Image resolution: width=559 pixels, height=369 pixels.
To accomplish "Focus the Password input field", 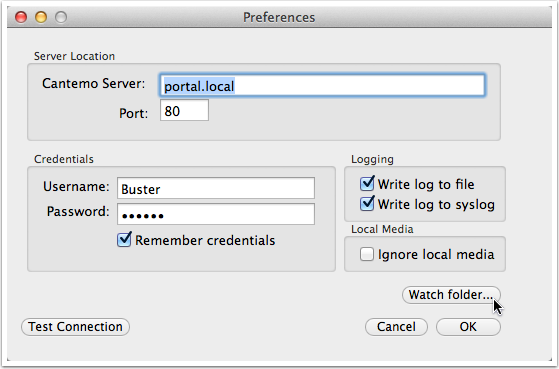I will coord(216,214).
